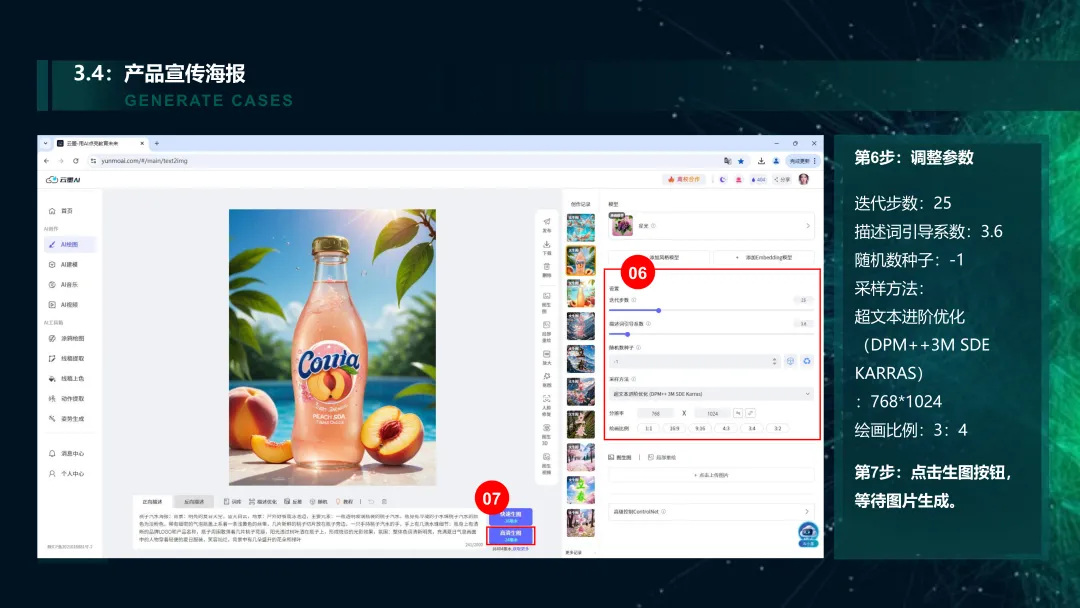Click the user avatar in page header
The width and height of the screenshot is (1080, 608).
pyautogui.click(x=803, y=179)
